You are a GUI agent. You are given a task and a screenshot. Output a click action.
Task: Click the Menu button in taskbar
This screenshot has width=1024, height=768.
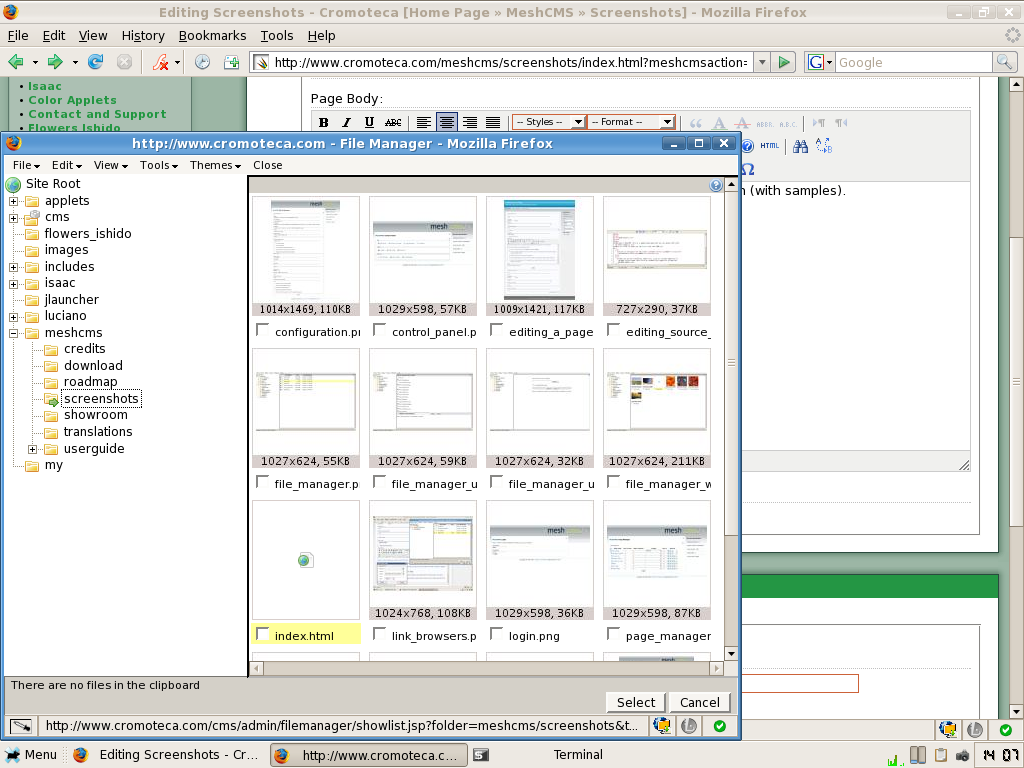31,755
